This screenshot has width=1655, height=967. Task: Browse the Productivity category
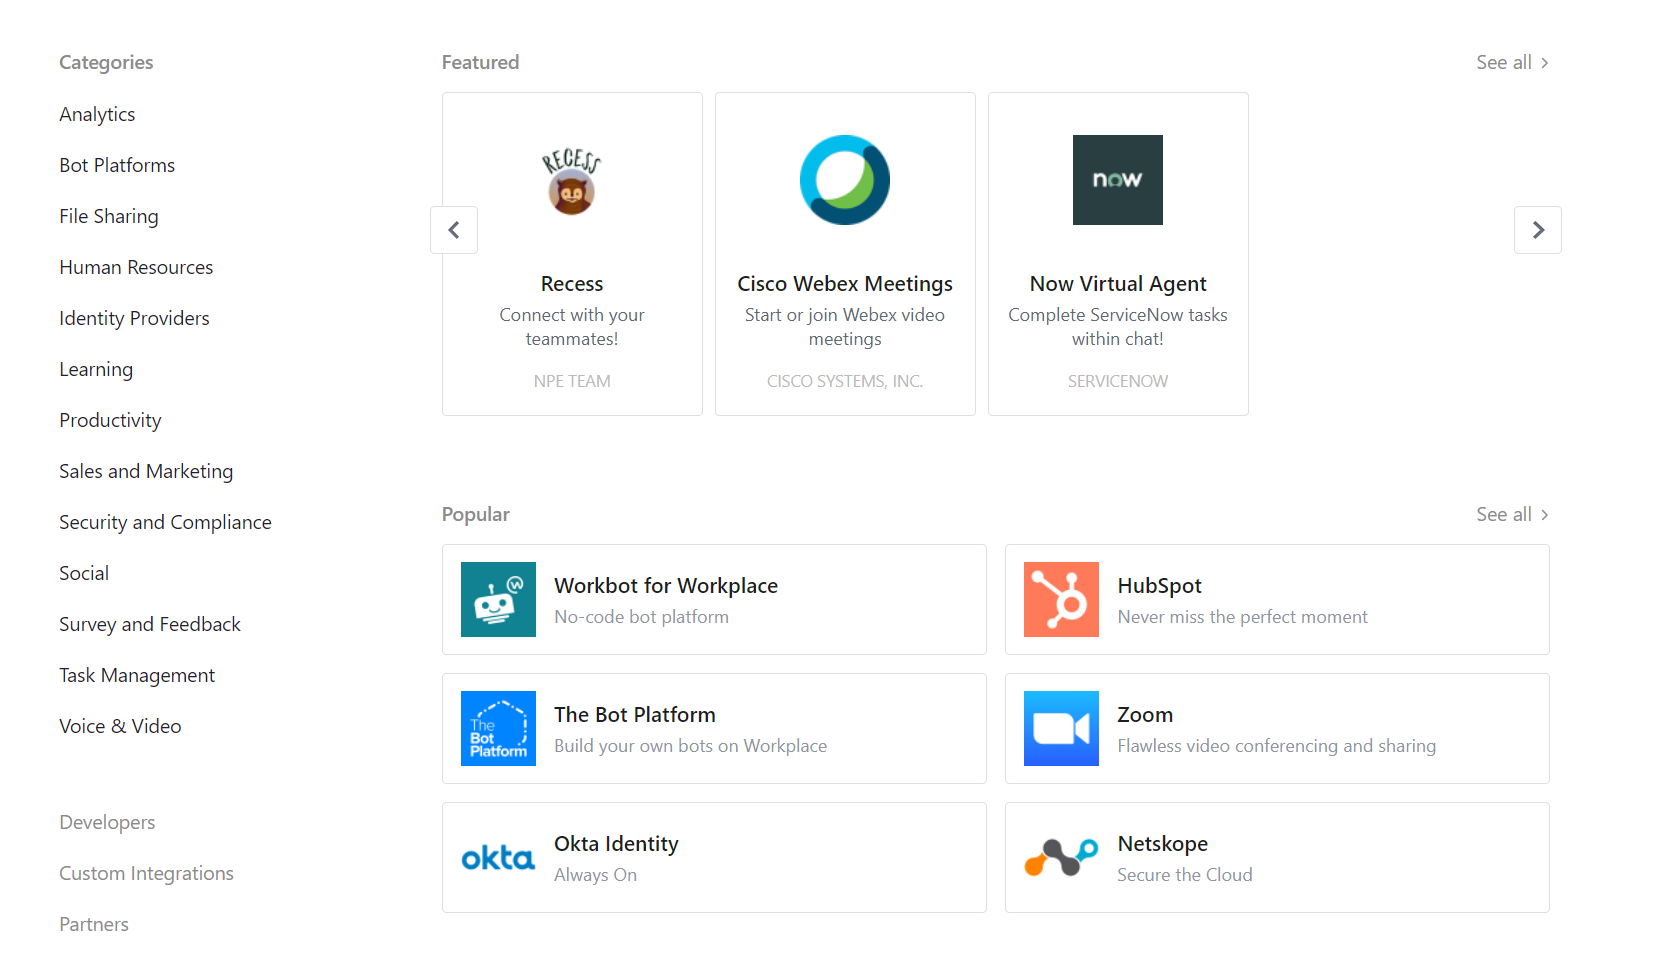click(110, 420)
